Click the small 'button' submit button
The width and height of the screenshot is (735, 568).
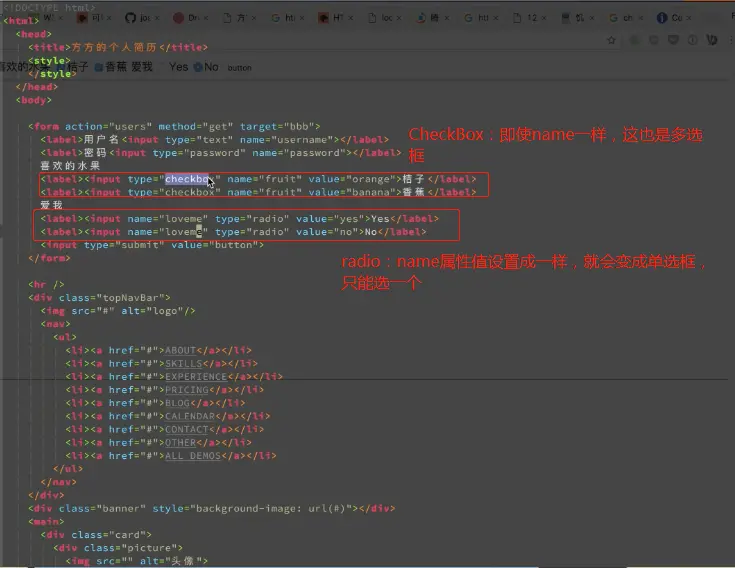click(x=240, y=68)
